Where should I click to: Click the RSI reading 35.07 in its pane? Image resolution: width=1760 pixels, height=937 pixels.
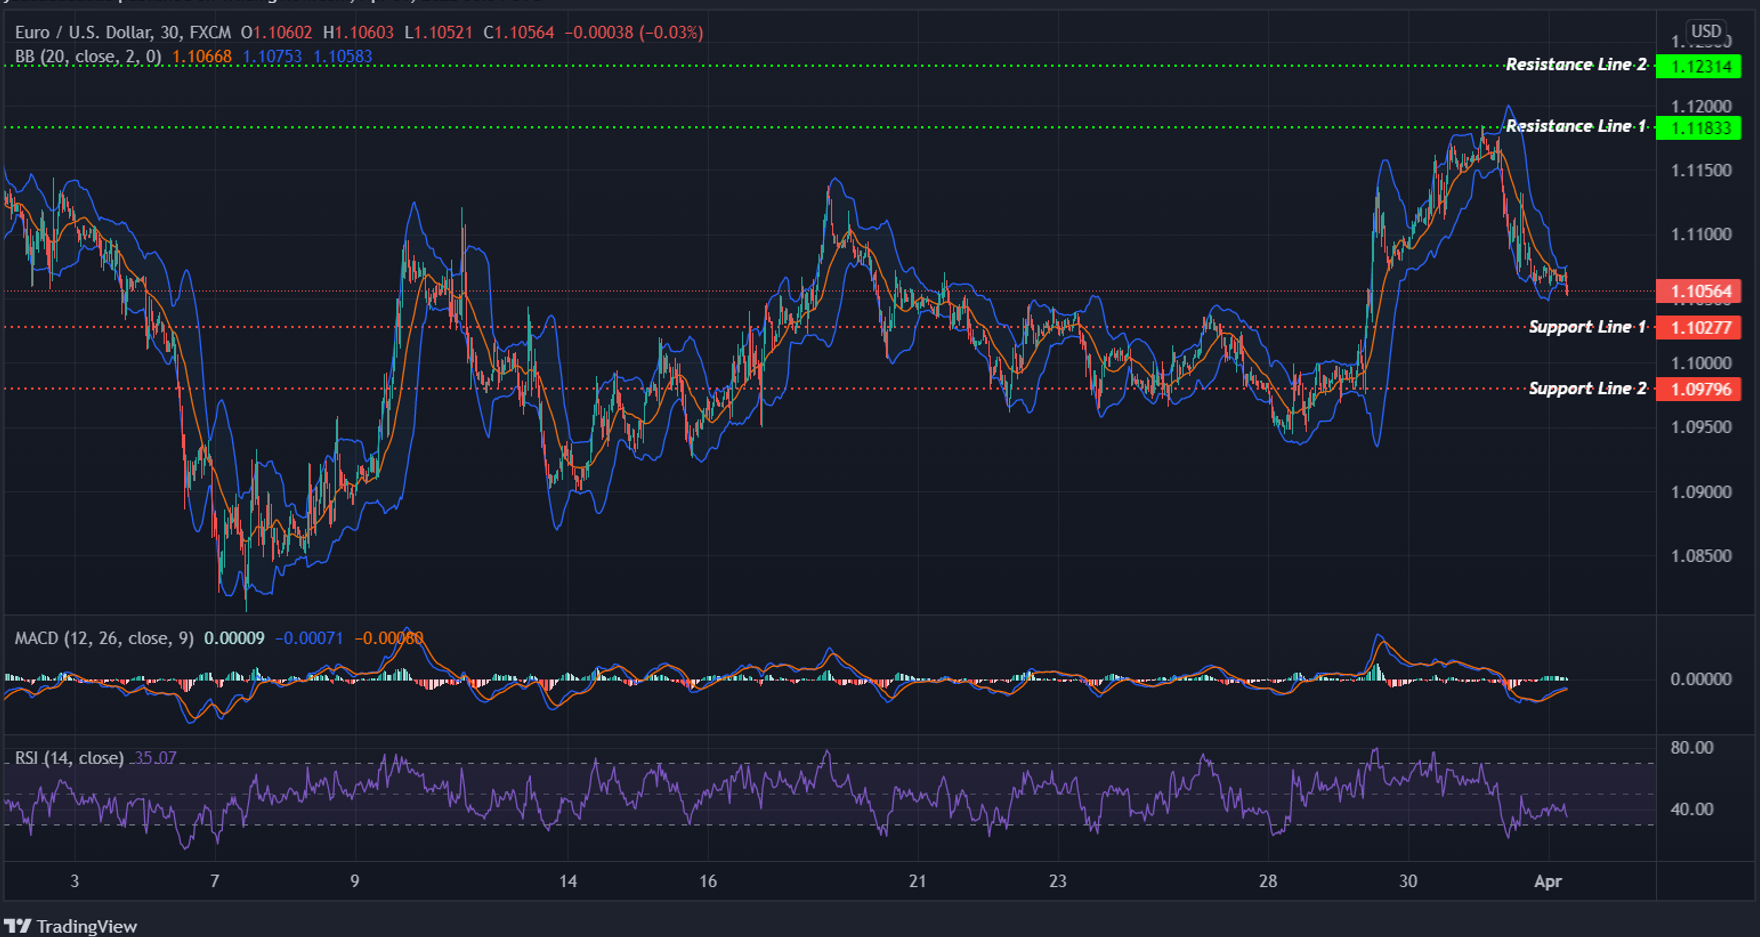point(154,757)
